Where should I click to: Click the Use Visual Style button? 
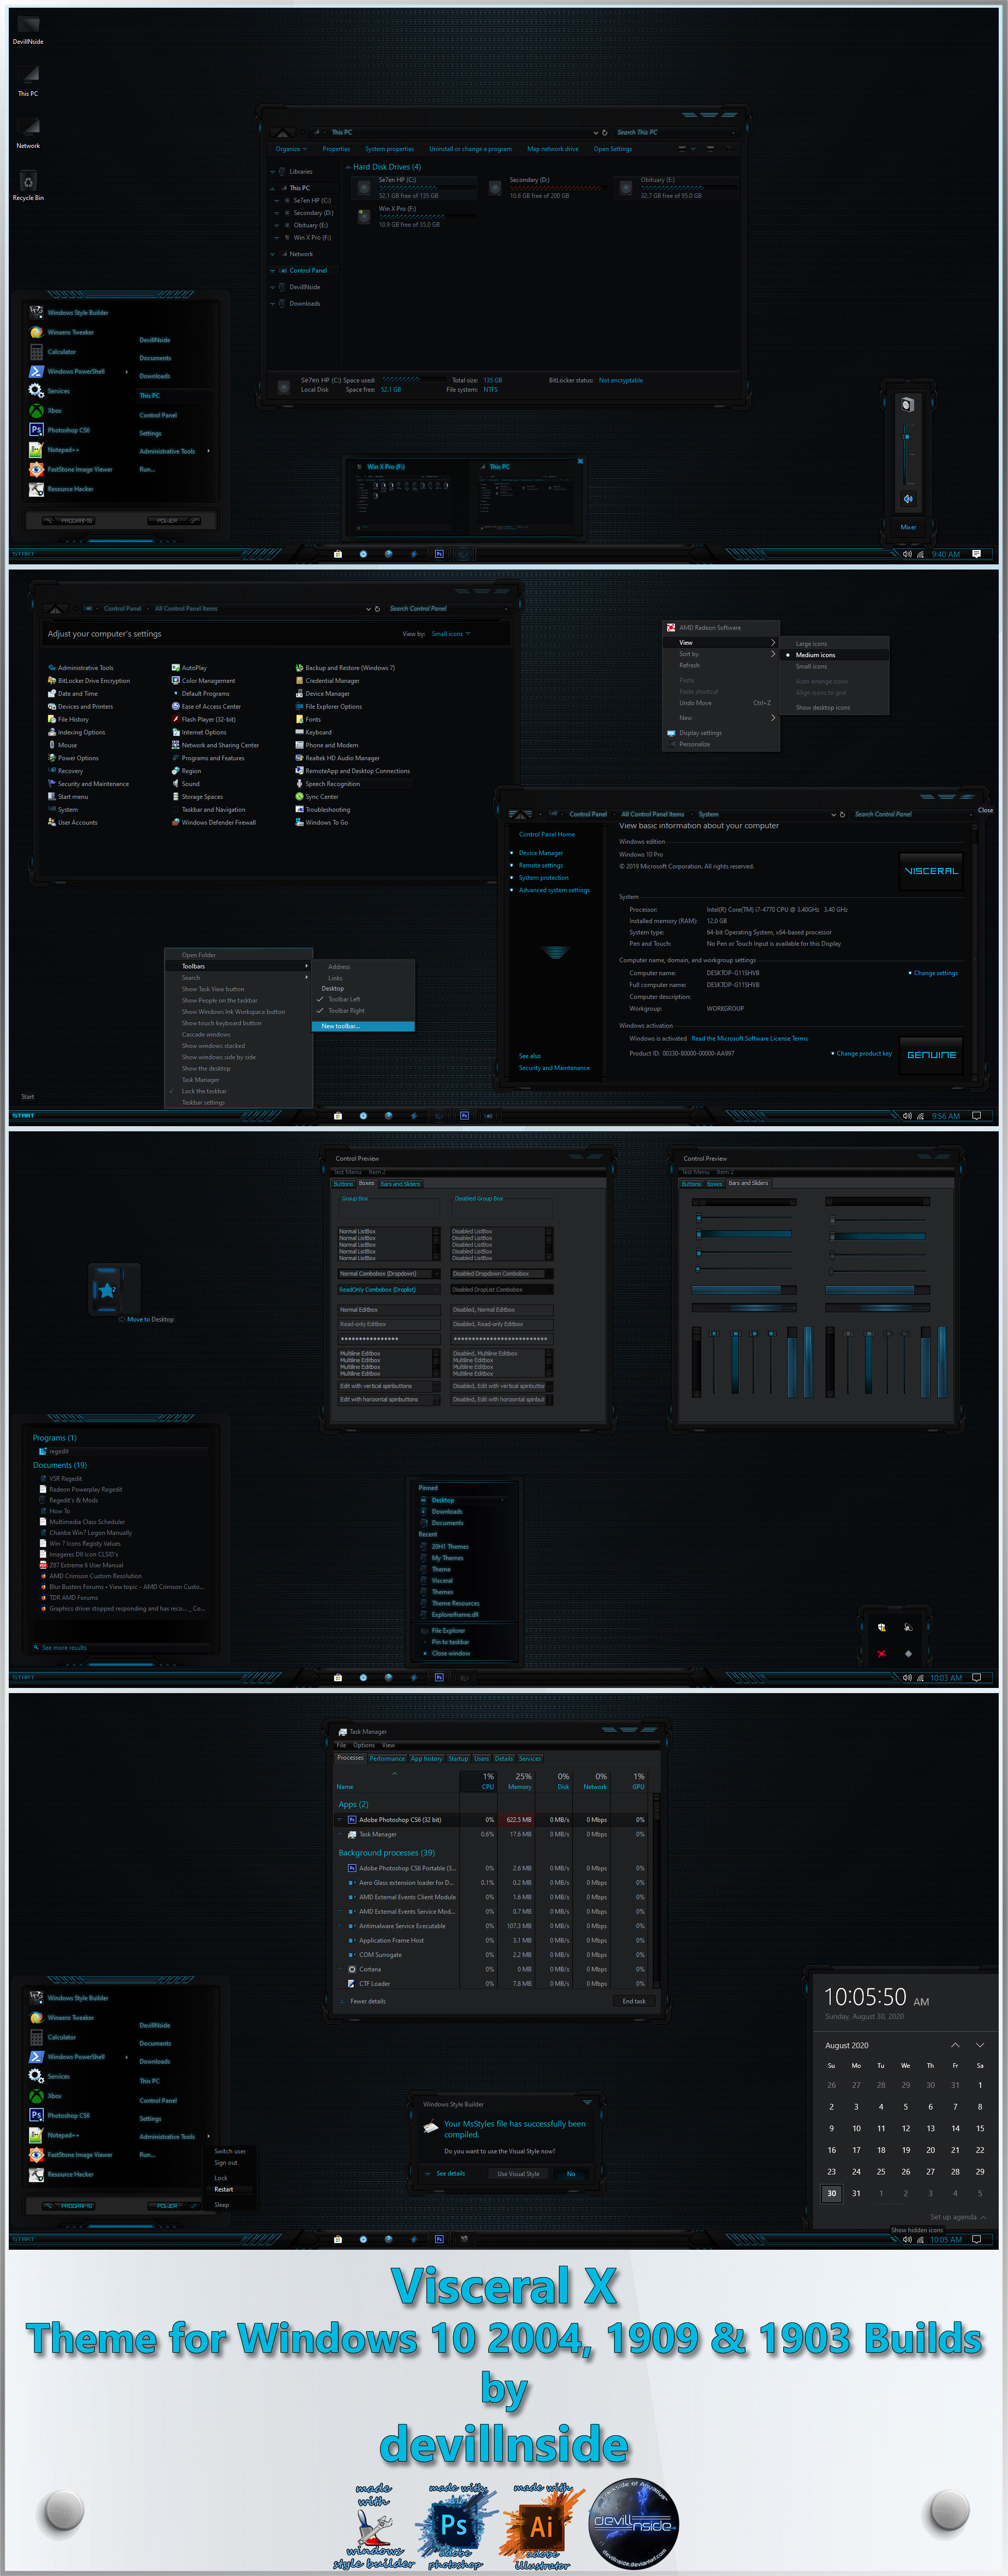(518, 2174)
